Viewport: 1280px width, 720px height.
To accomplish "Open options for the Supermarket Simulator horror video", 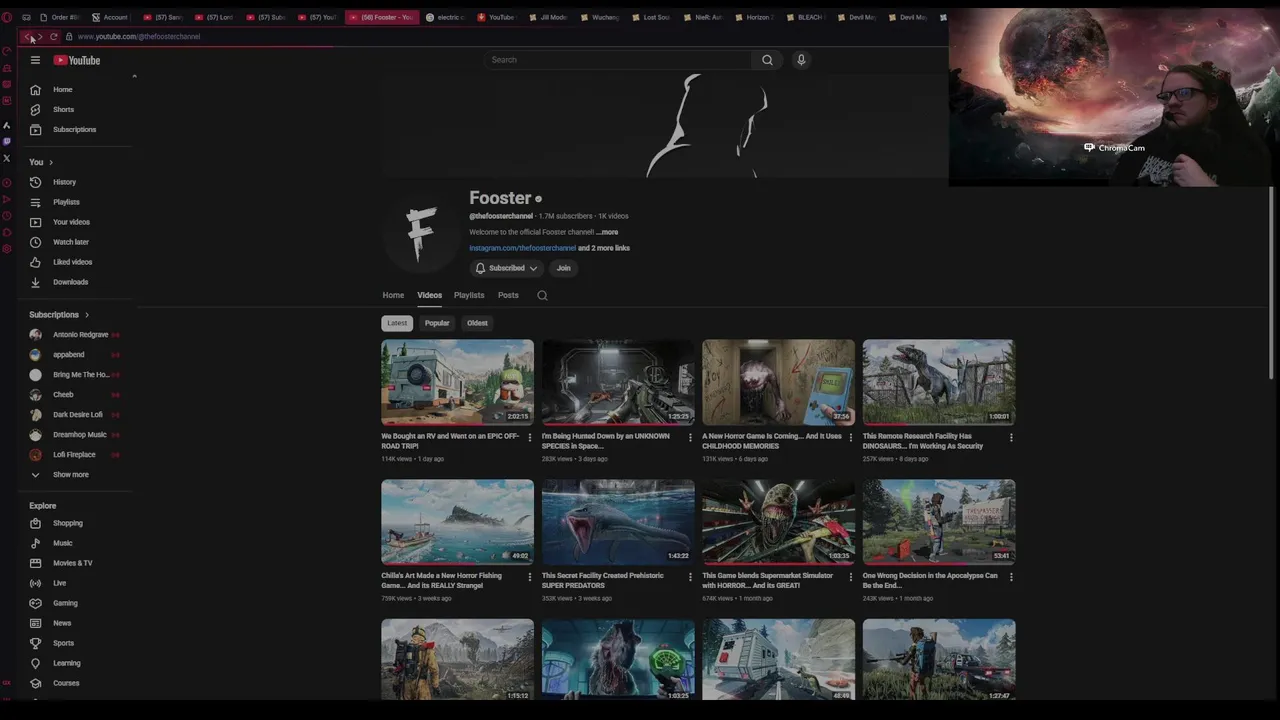I will (x=851, y=577).
